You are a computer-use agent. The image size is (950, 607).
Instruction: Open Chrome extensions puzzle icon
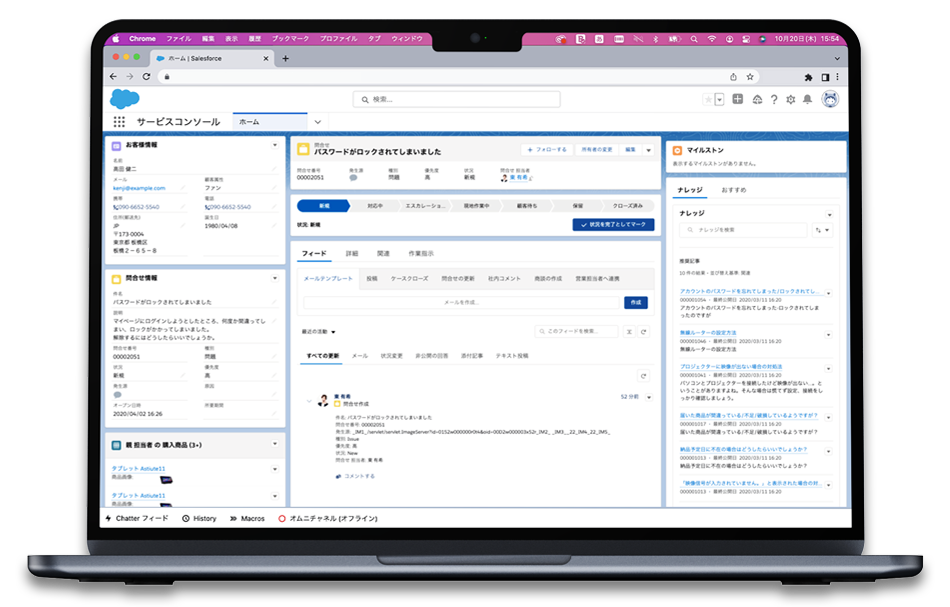point(808,77)
